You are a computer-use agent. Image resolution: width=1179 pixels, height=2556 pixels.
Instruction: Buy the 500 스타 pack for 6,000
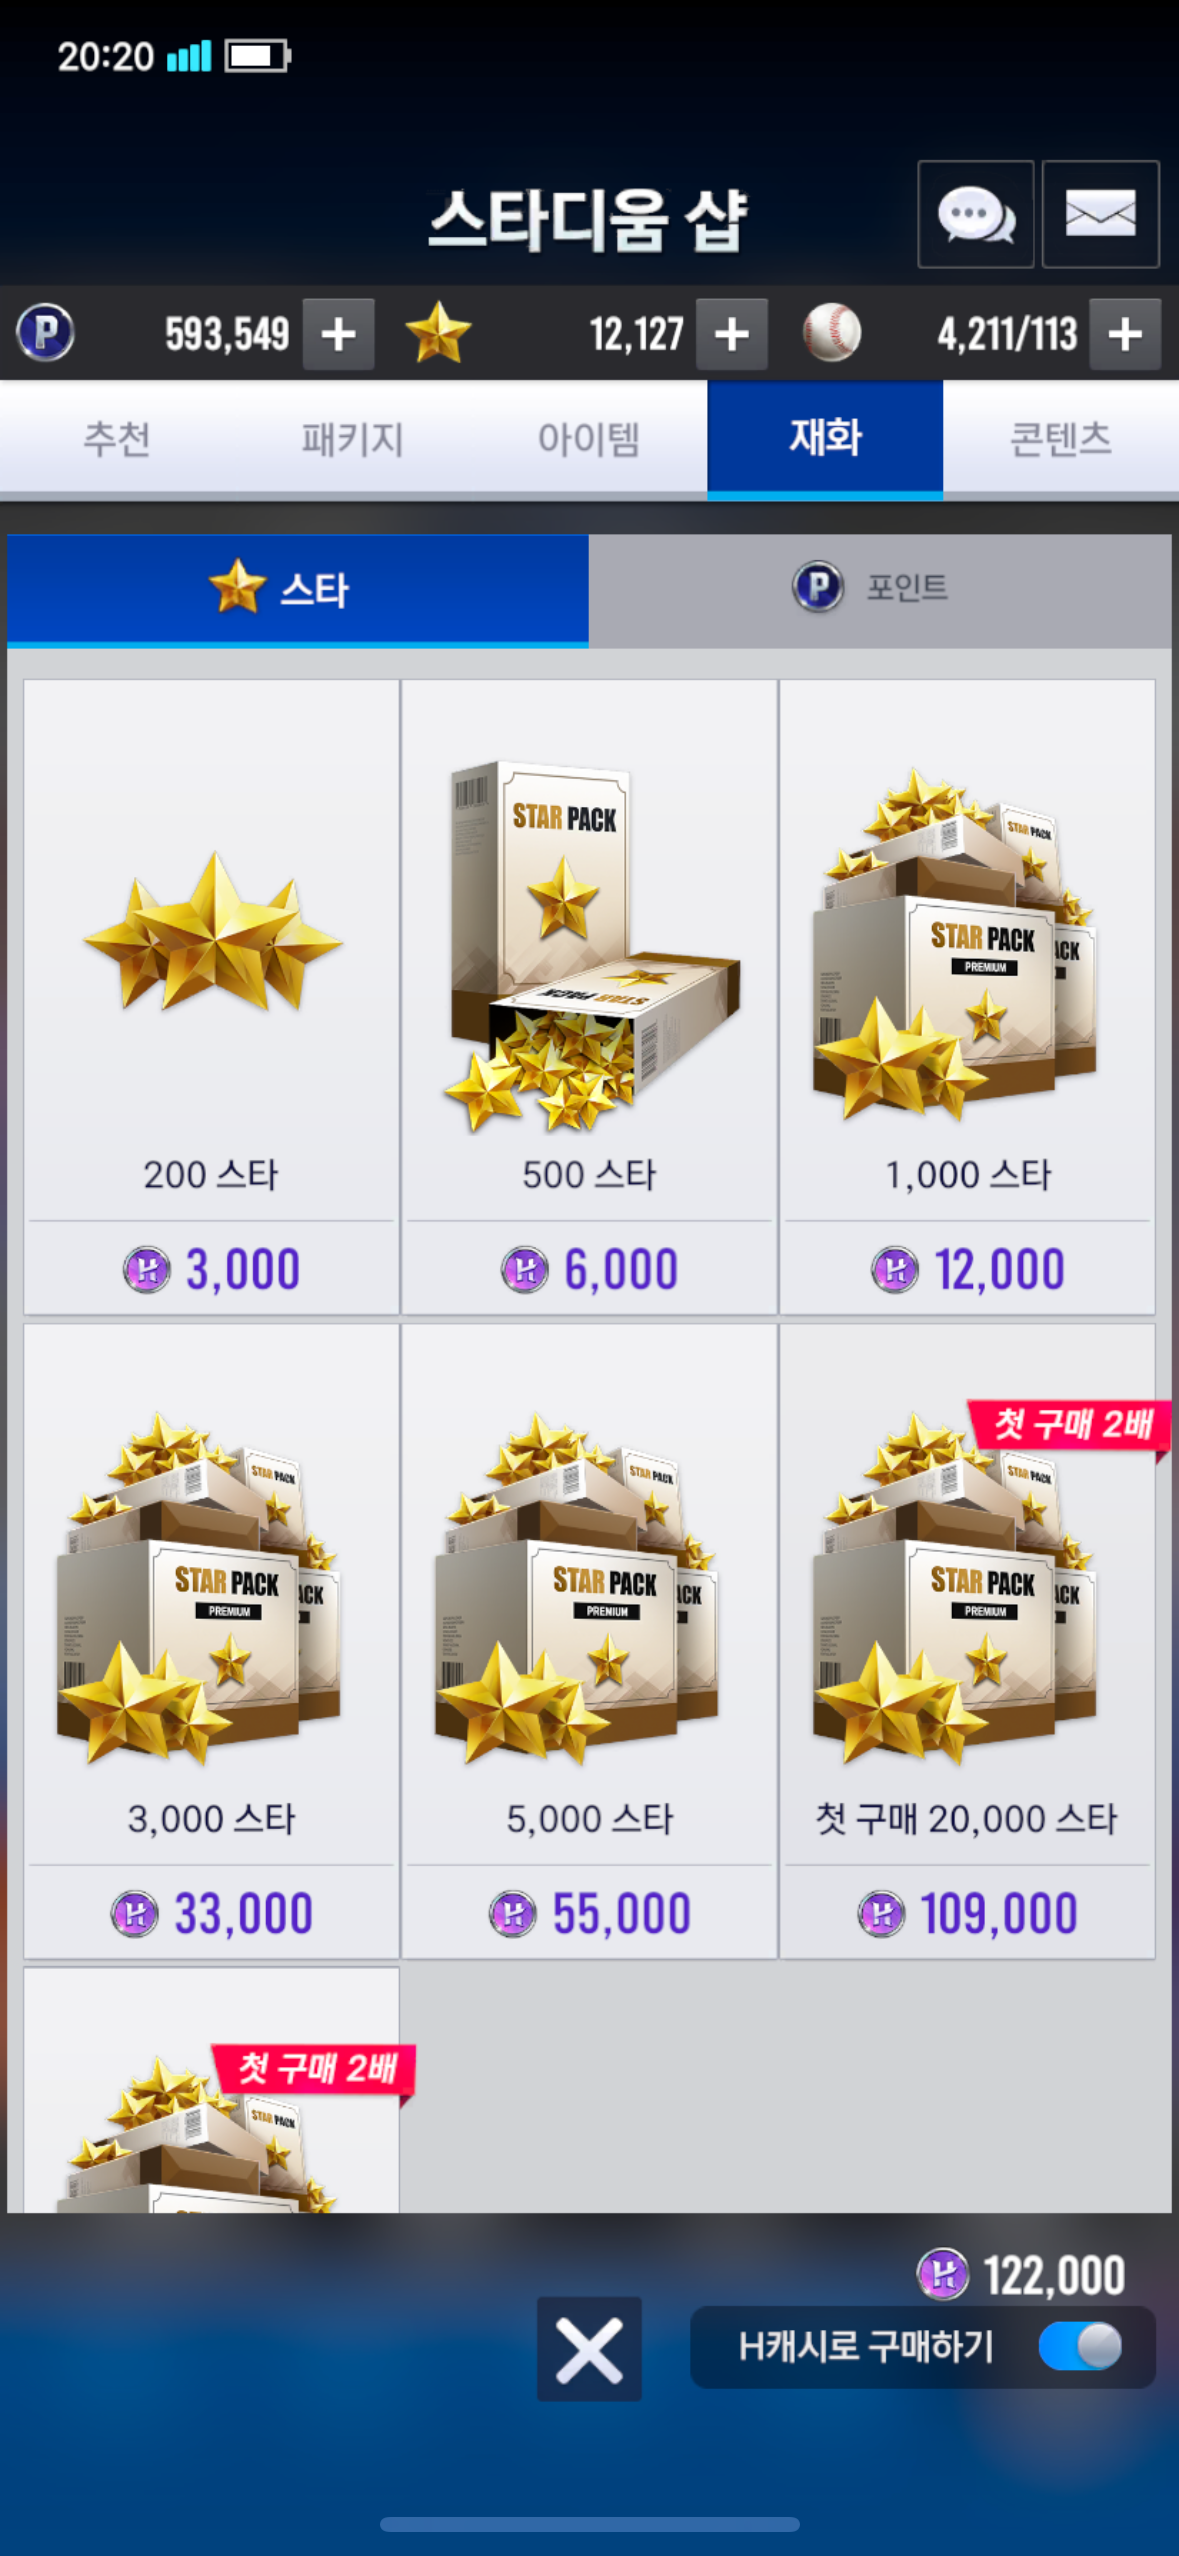589,997
